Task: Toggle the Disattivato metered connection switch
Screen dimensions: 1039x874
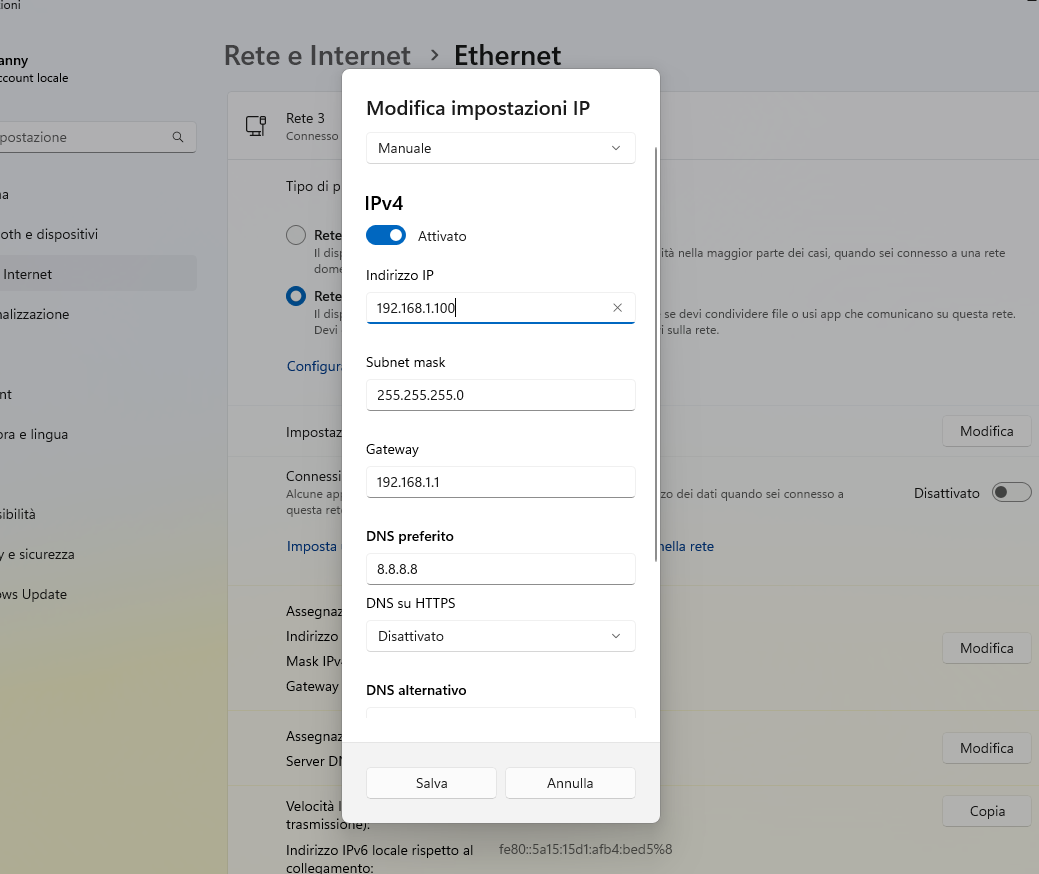Action: coord(1011,492)
